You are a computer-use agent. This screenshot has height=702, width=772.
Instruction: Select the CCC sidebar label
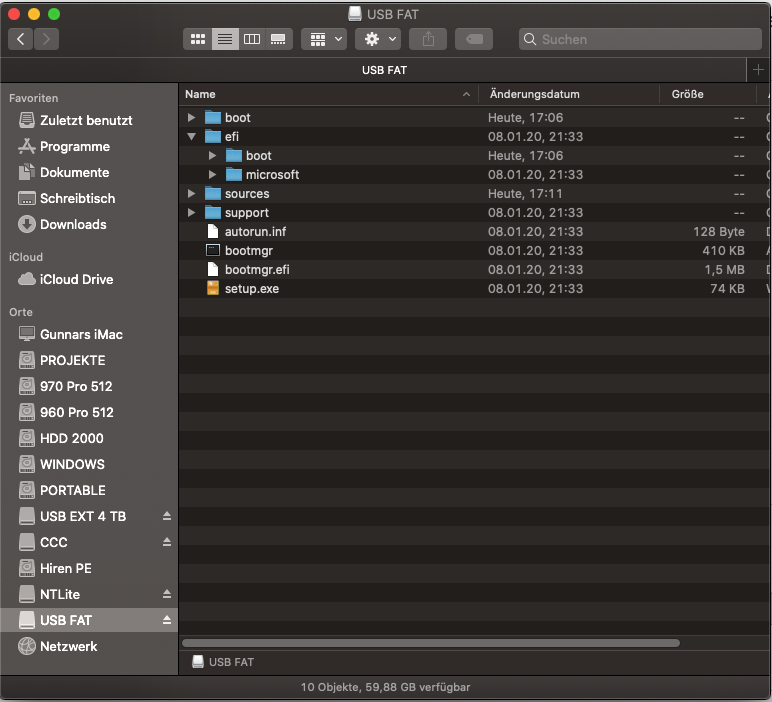(54, 542)
